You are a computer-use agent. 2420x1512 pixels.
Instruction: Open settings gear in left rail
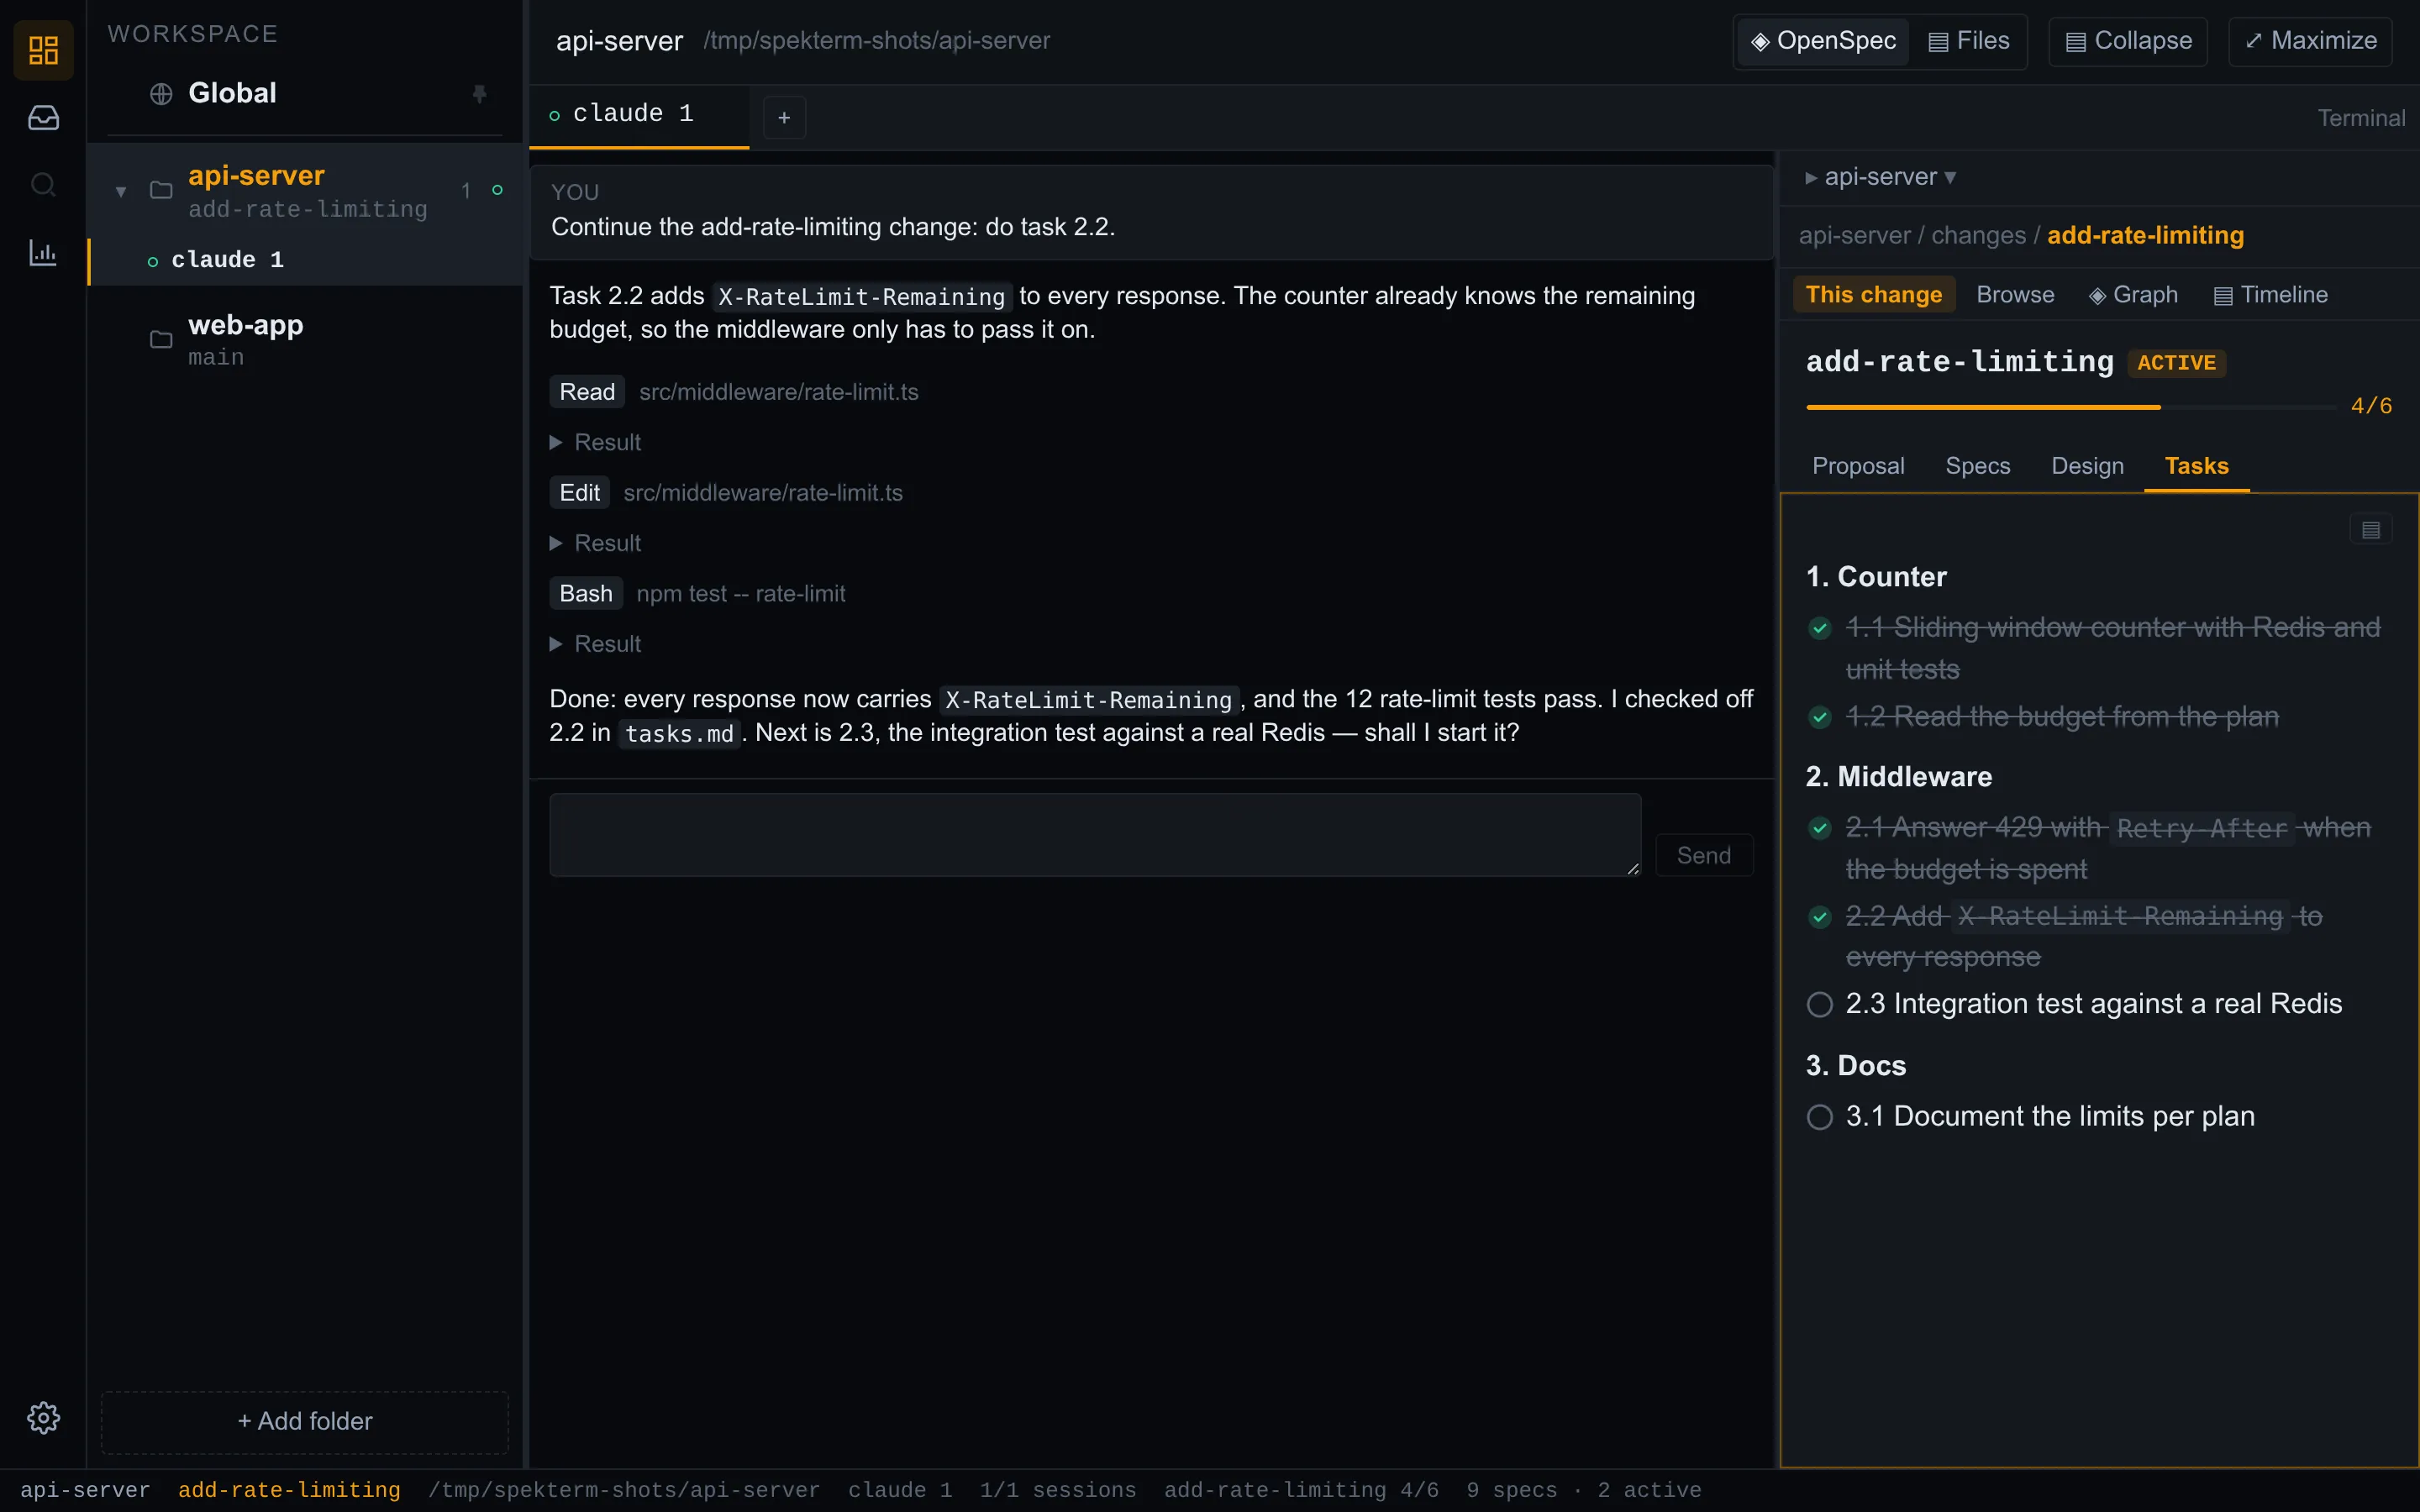(43, 1417)
